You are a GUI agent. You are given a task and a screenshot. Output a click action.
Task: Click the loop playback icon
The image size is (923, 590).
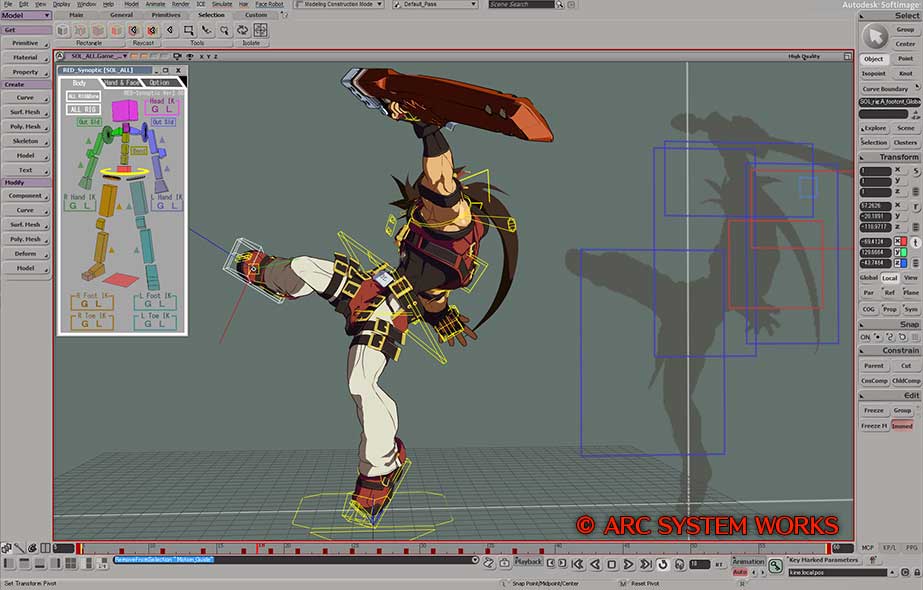663,564
